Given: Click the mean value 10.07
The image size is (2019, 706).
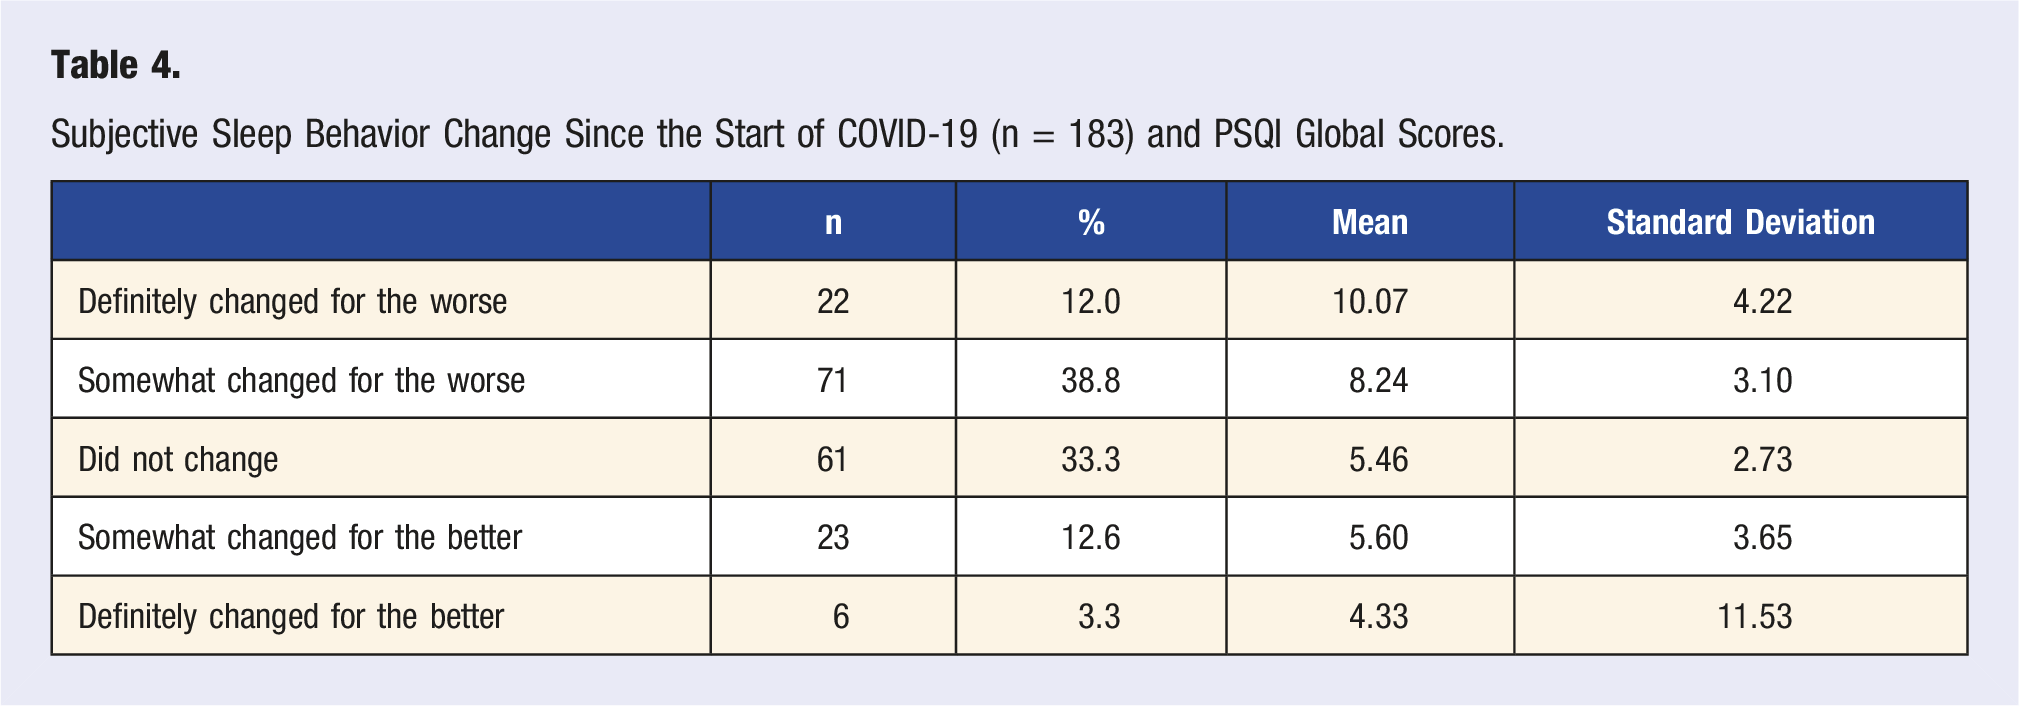Looking at the screenshot, I should (1370, 301).
